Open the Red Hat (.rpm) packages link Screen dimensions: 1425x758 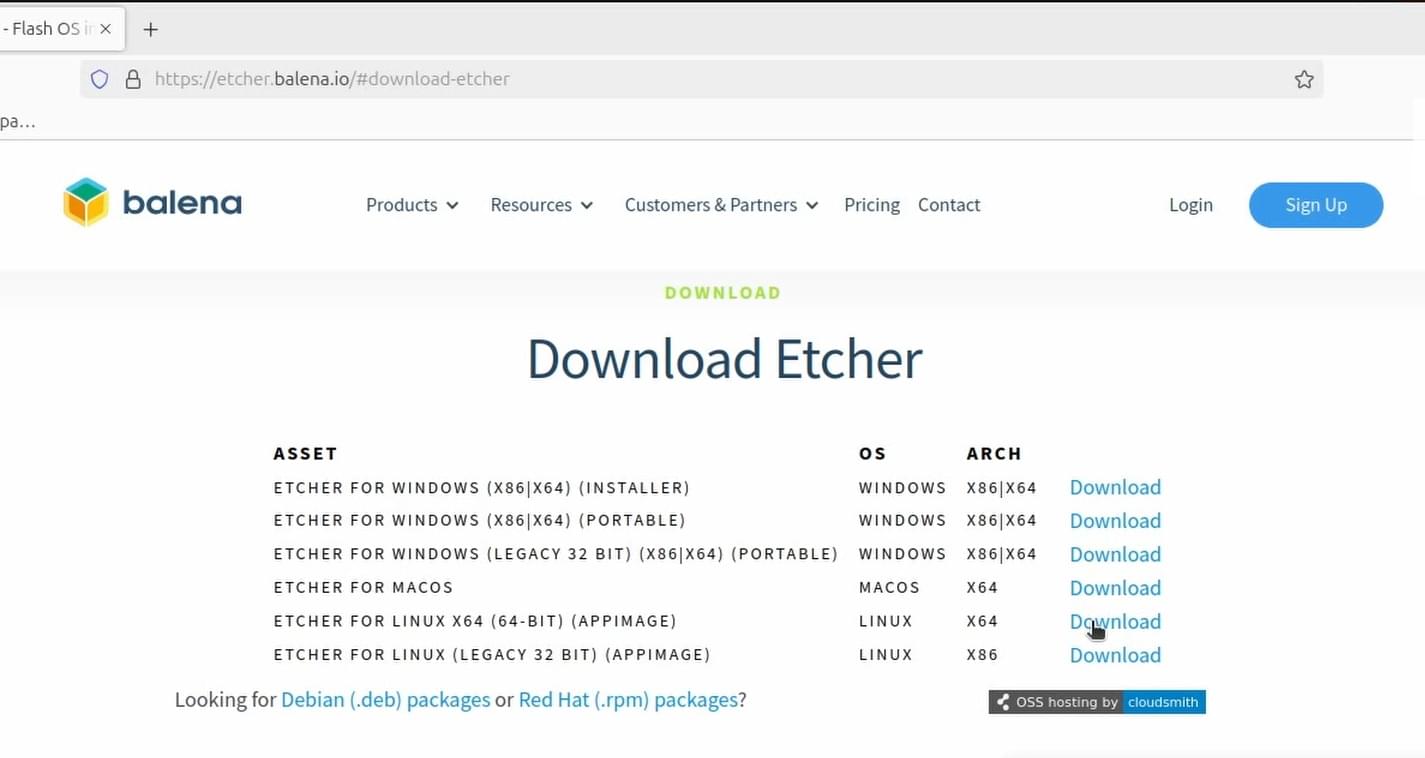pos(628,700)
